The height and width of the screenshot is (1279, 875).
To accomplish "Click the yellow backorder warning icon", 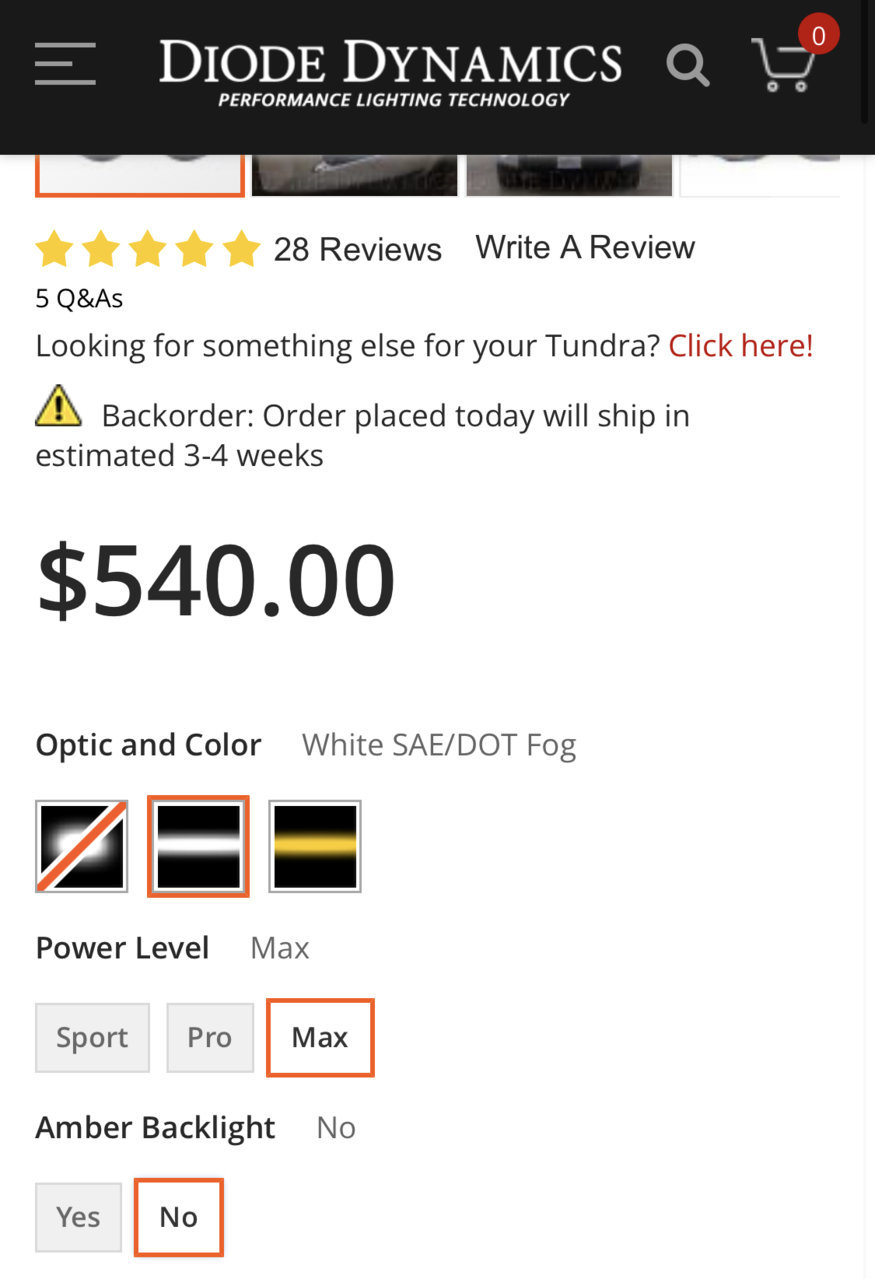I will point(59,406).
